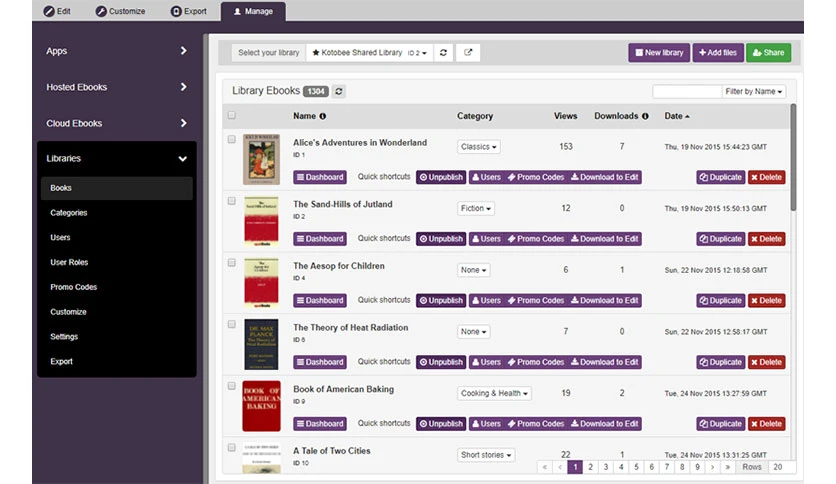This screenshot has width=836, height=484.
Task: Open the Cooking & Health category dropdown
Action: [x=494, y=393]
